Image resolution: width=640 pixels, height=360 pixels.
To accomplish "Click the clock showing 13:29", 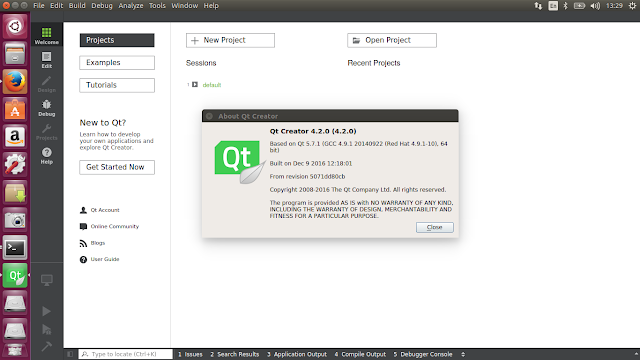I will (614, 6).
